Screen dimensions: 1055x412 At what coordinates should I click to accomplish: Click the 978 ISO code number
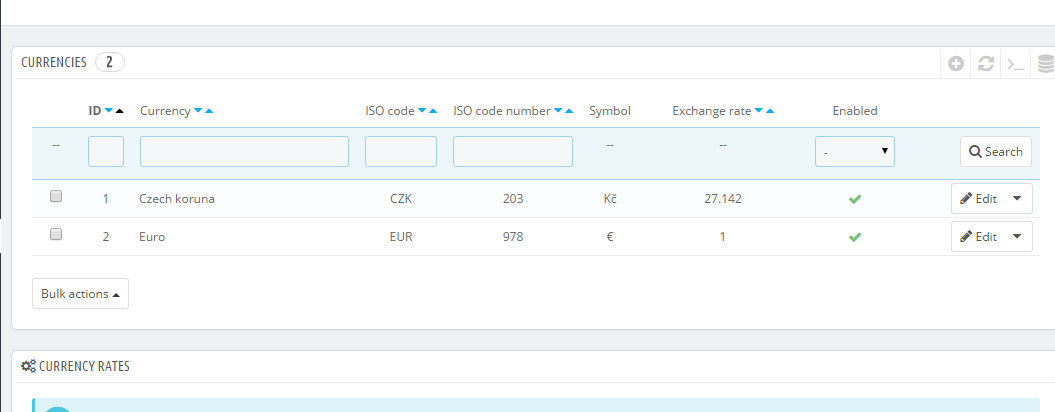pos(513,237)
